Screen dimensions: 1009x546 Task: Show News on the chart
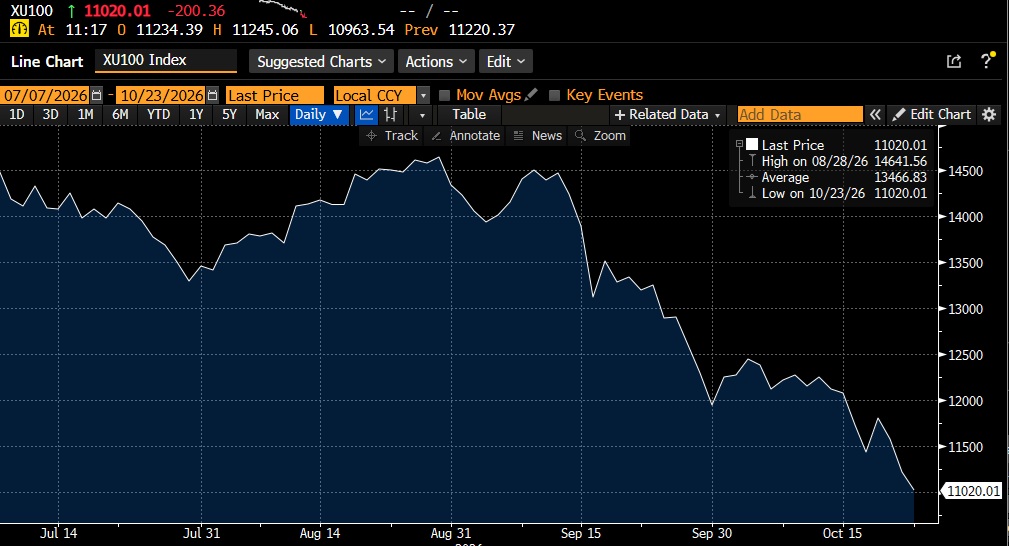tap(538, 136)
